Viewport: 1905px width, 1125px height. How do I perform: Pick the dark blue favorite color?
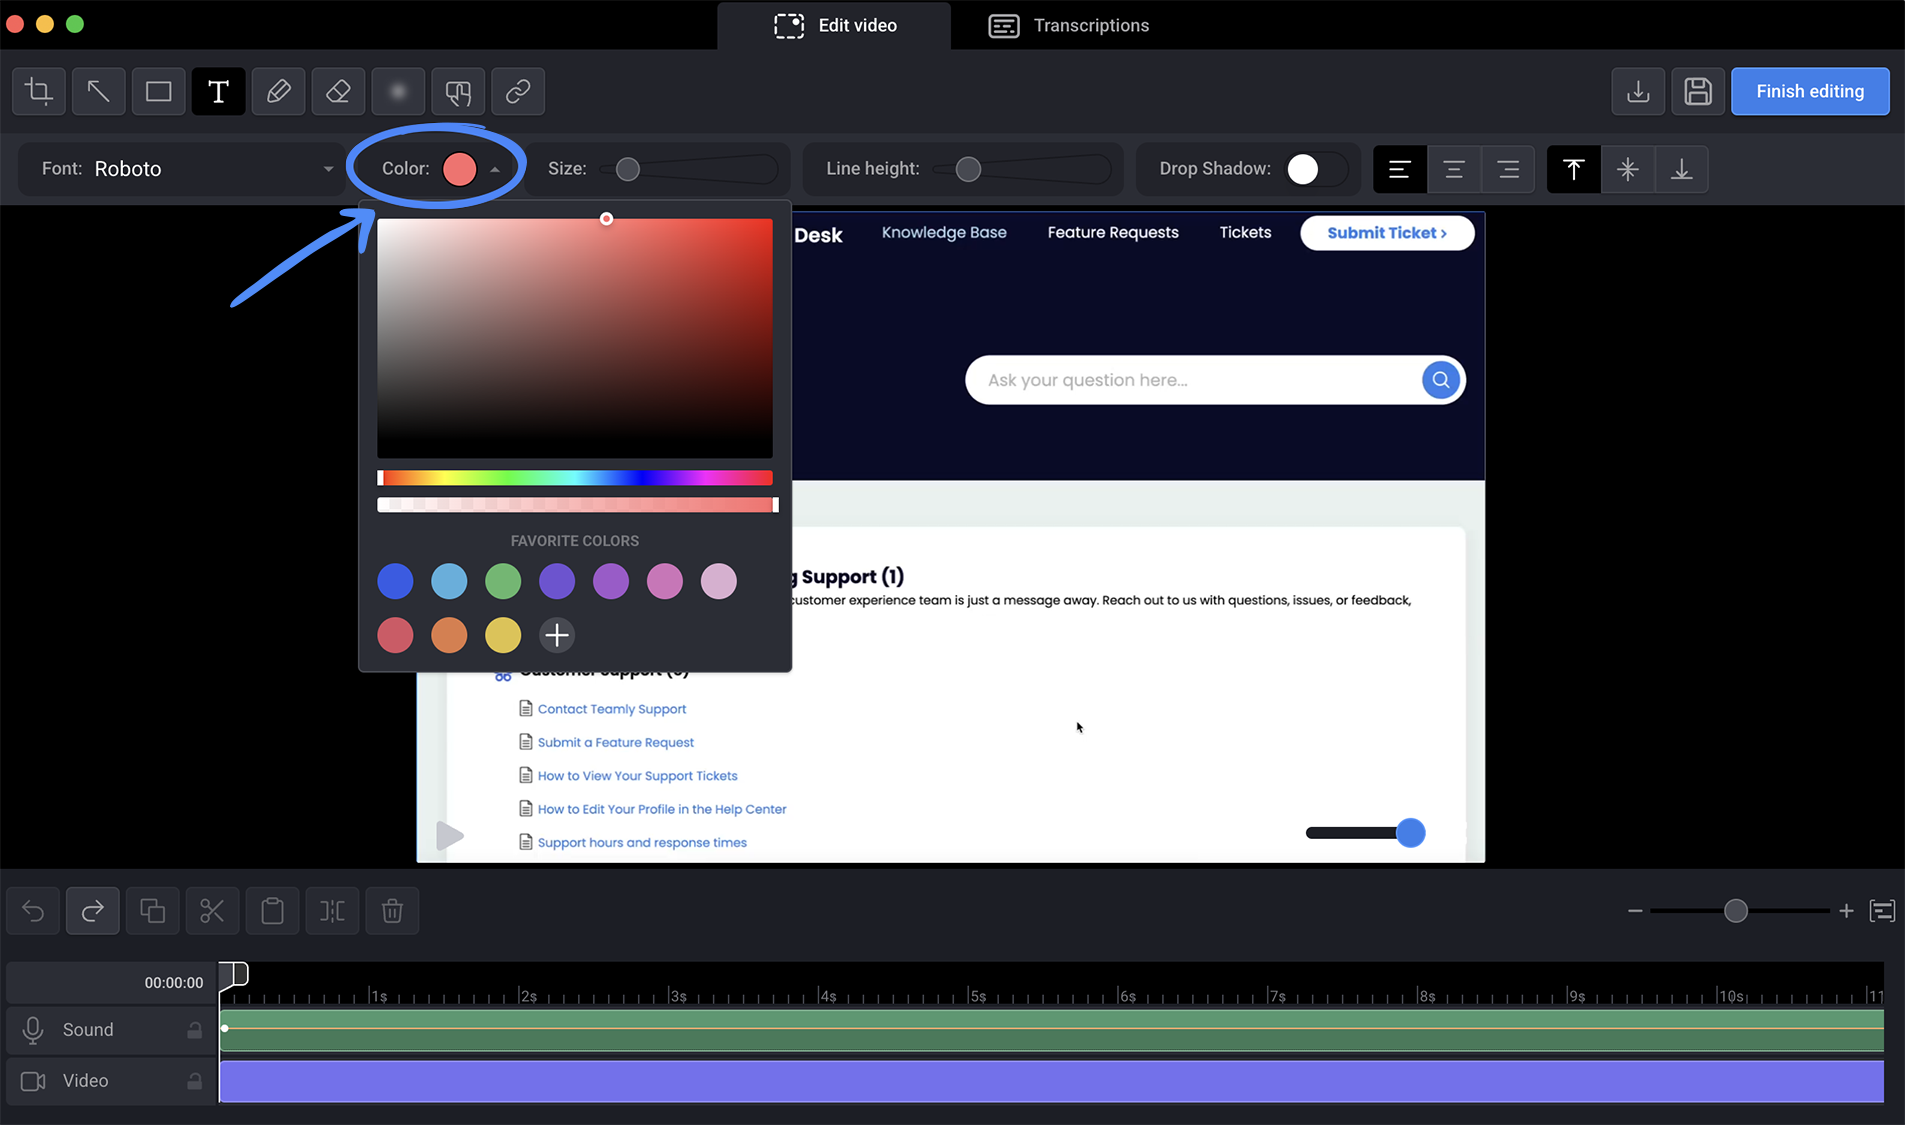tap(395, 581)
